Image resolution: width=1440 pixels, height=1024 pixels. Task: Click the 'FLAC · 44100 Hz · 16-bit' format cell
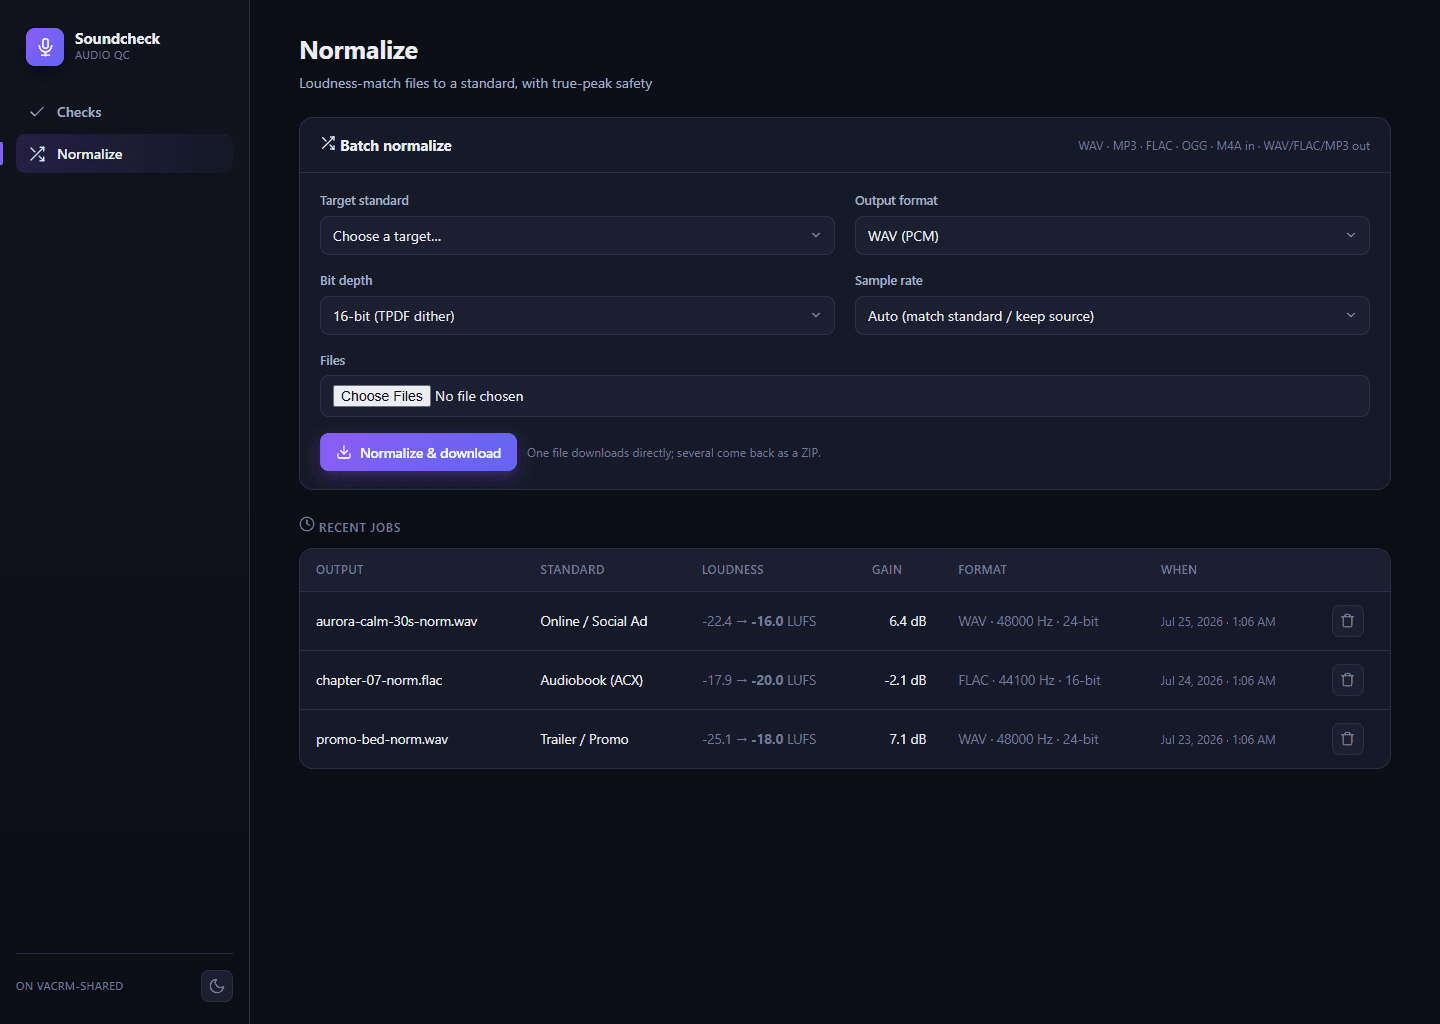pyautogui.click(x=1029, y=680)
